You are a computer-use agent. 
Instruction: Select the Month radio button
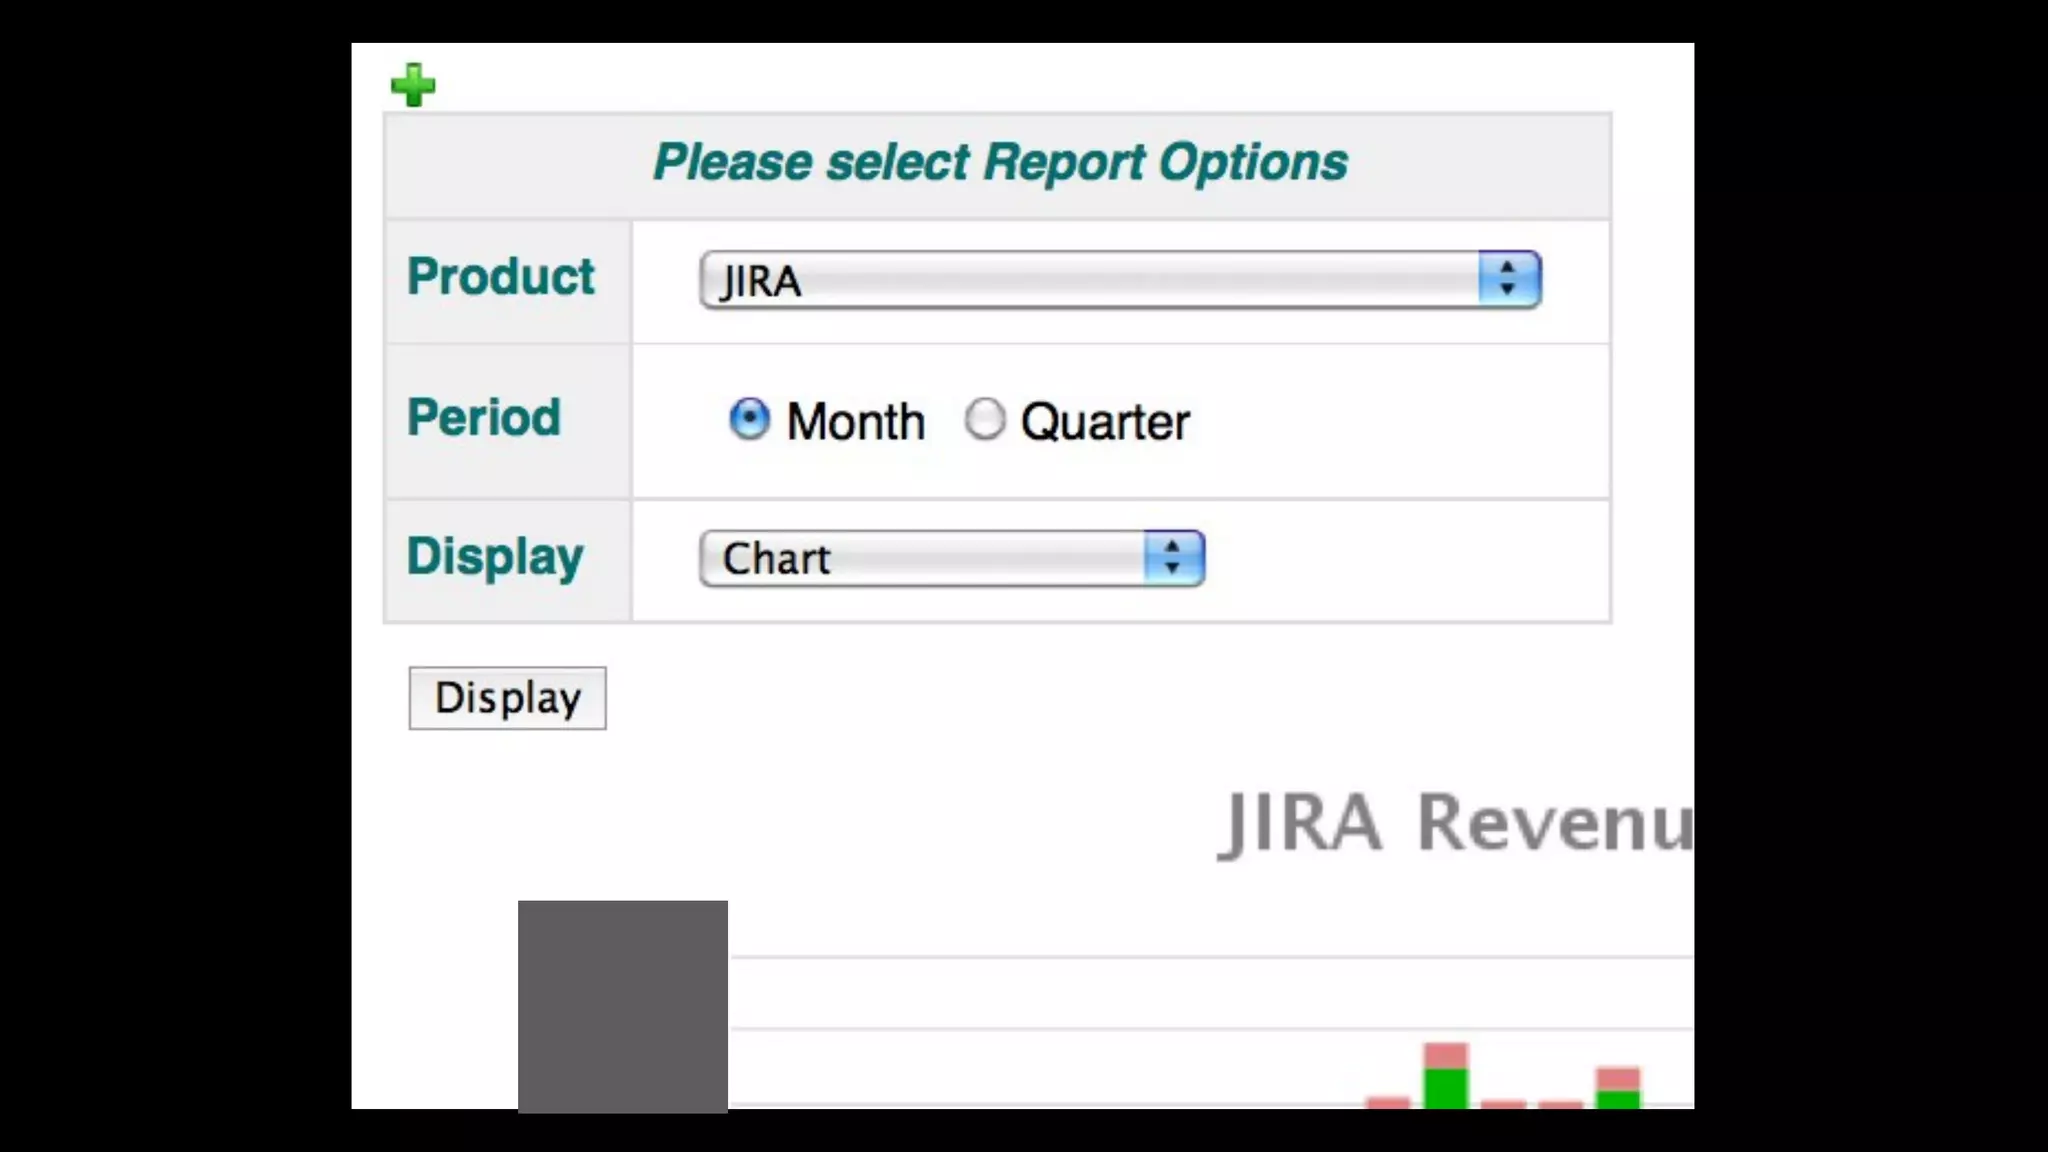(x=749, y=419)
